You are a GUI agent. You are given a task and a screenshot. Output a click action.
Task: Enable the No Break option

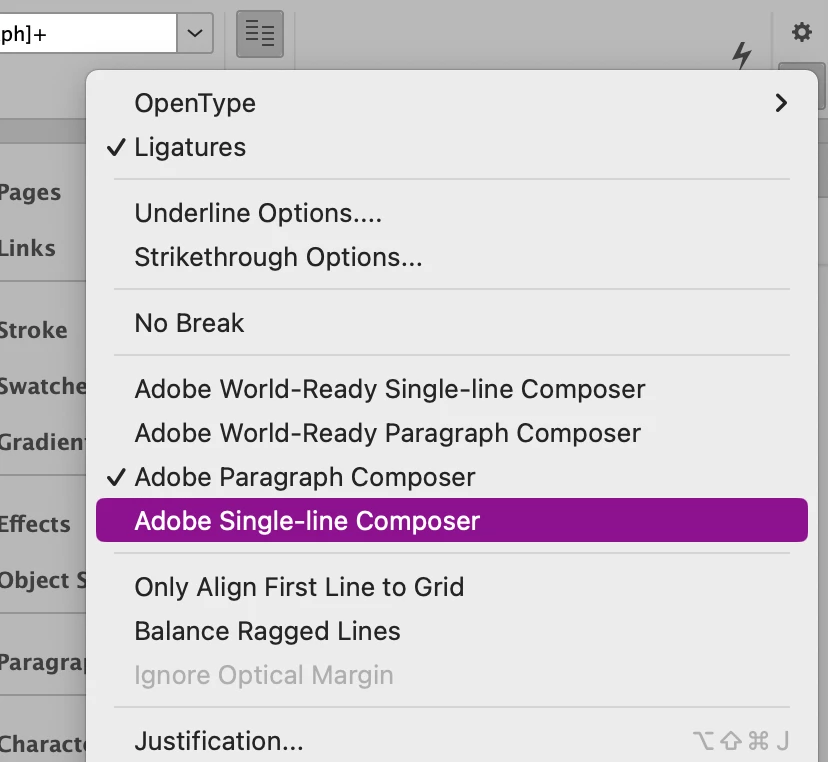click(x=189, y=323)
